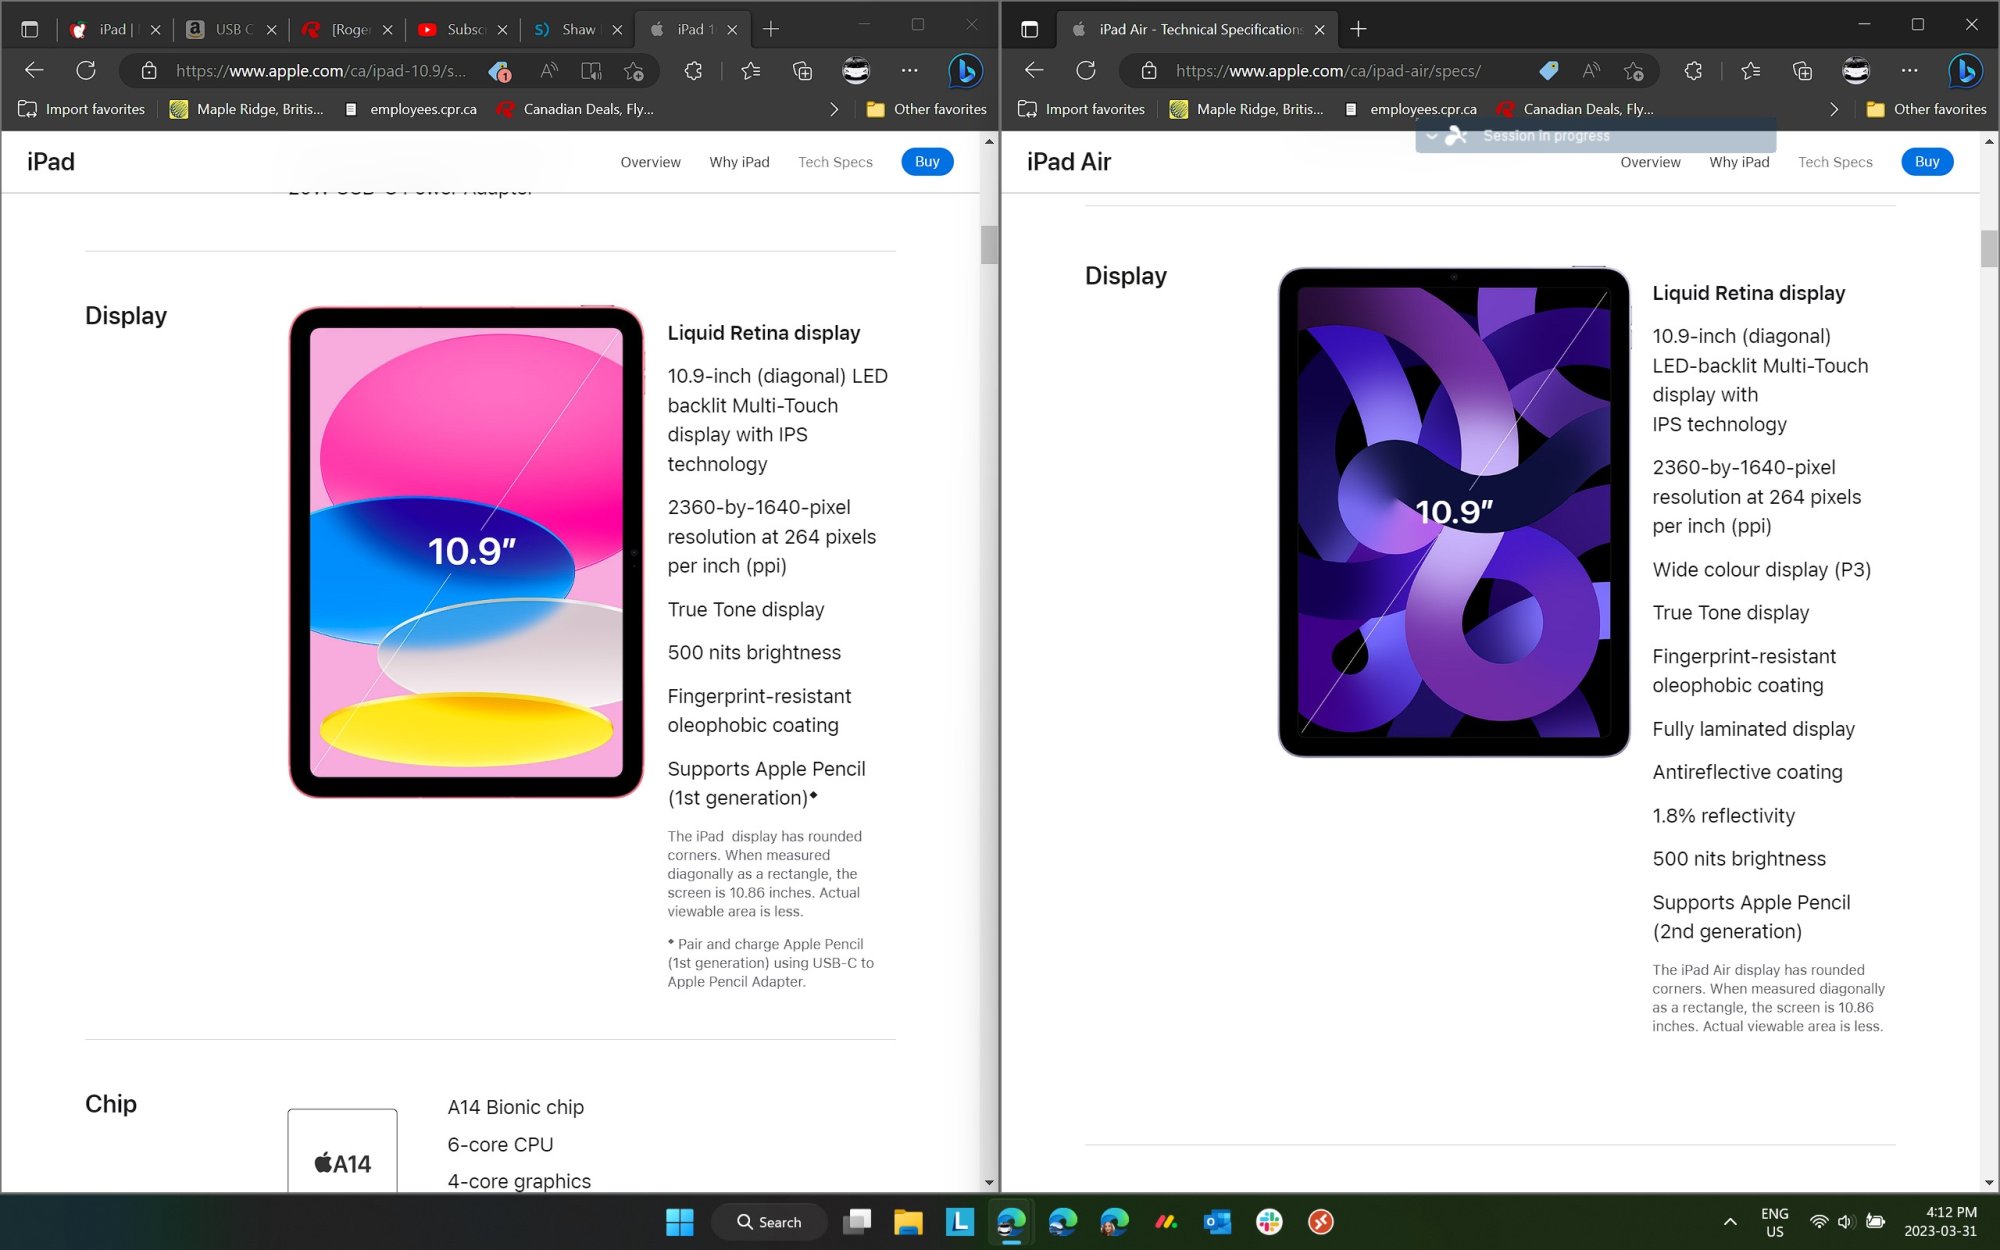Expand bookmarks overflow chevron in left browser
2000x1250 pixels.
click(x=834, y=109)
